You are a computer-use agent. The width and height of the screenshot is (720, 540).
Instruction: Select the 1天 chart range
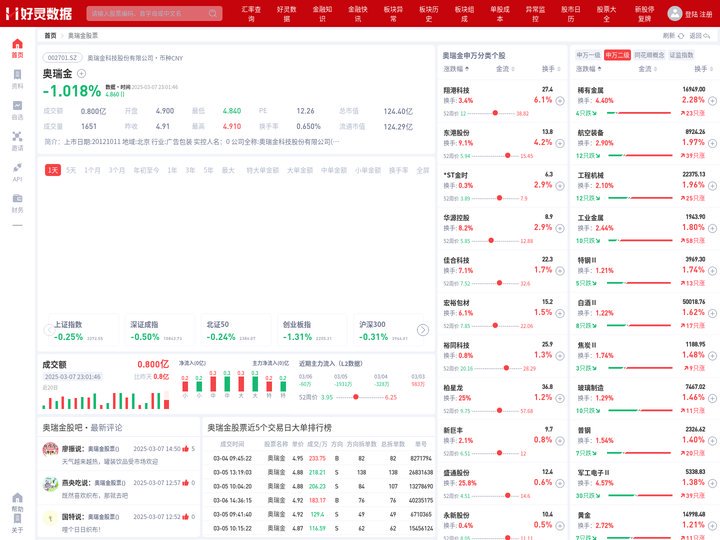(53, 170)
